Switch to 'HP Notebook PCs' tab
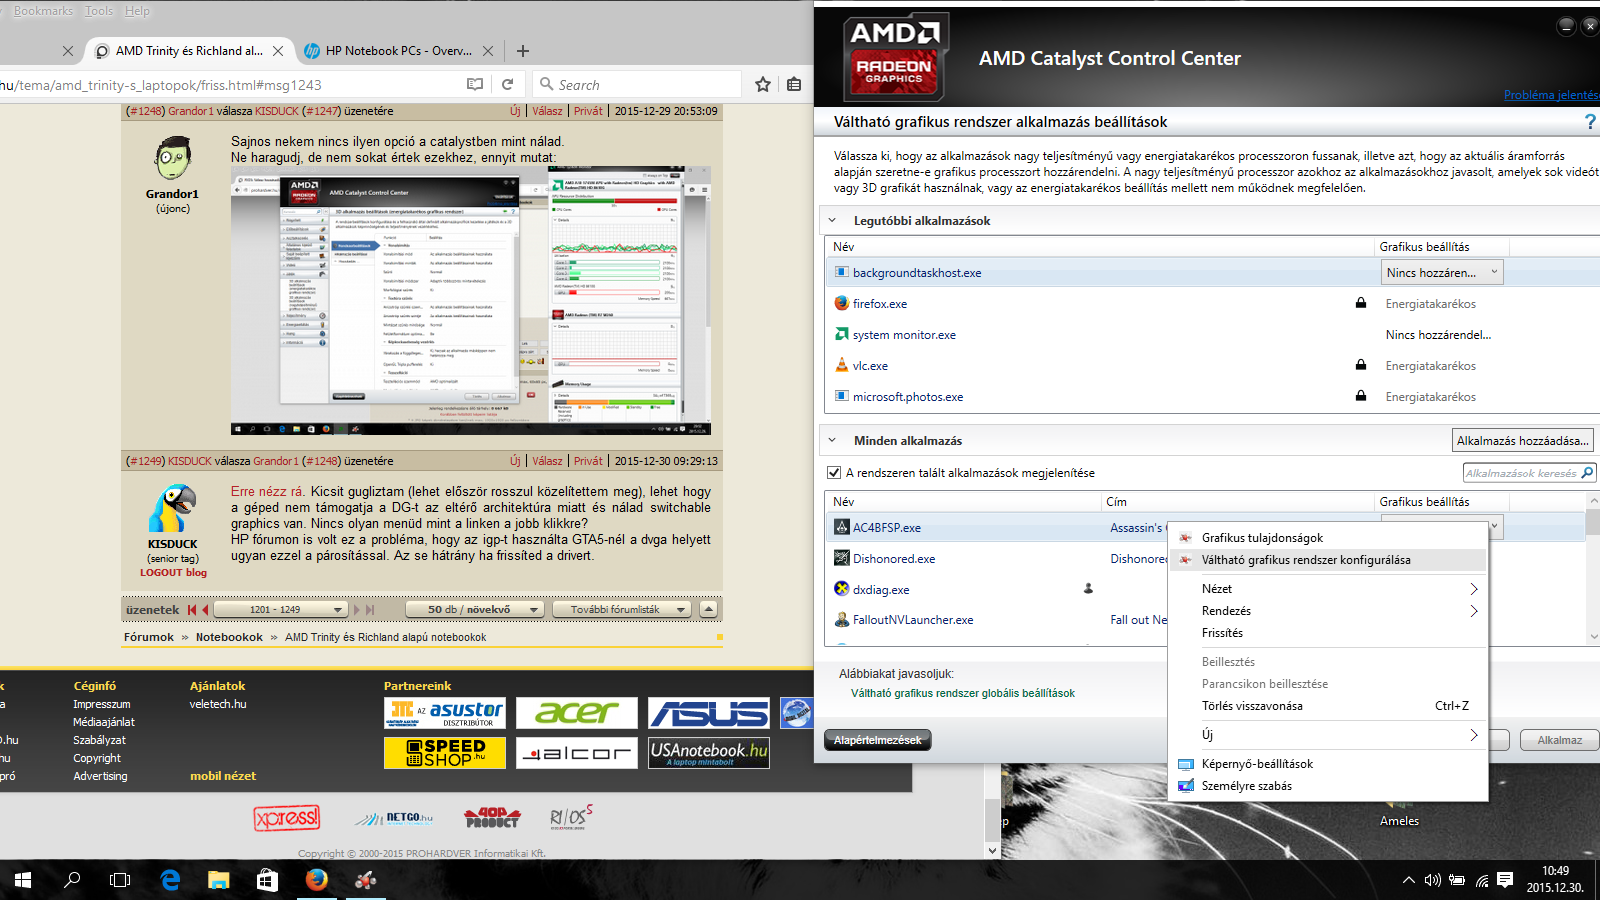This screenshot has height=900, width=1600. click(397, 51)
